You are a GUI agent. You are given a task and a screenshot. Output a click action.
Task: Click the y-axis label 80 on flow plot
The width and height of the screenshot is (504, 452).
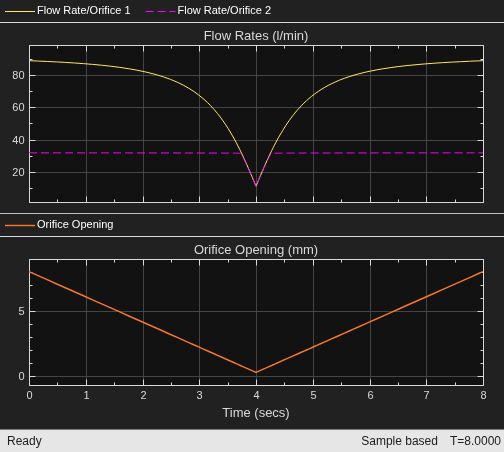[x=18, y=75]
